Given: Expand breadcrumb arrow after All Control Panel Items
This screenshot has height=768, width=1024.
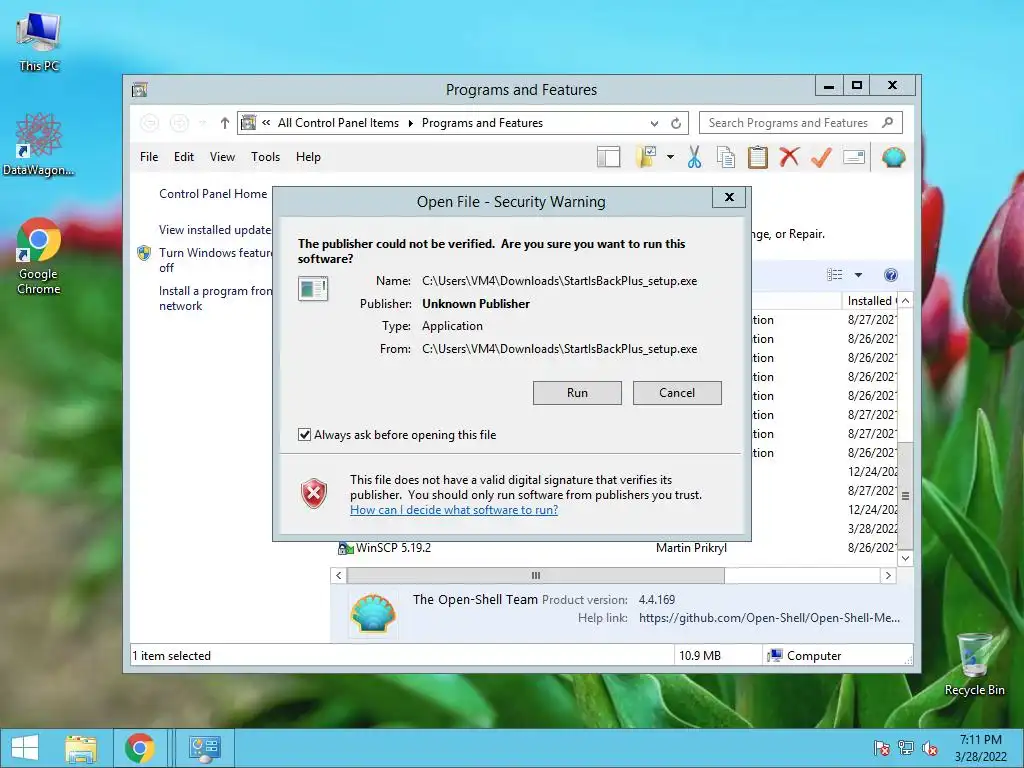Looking at the screenshot, I should (411, 123).
